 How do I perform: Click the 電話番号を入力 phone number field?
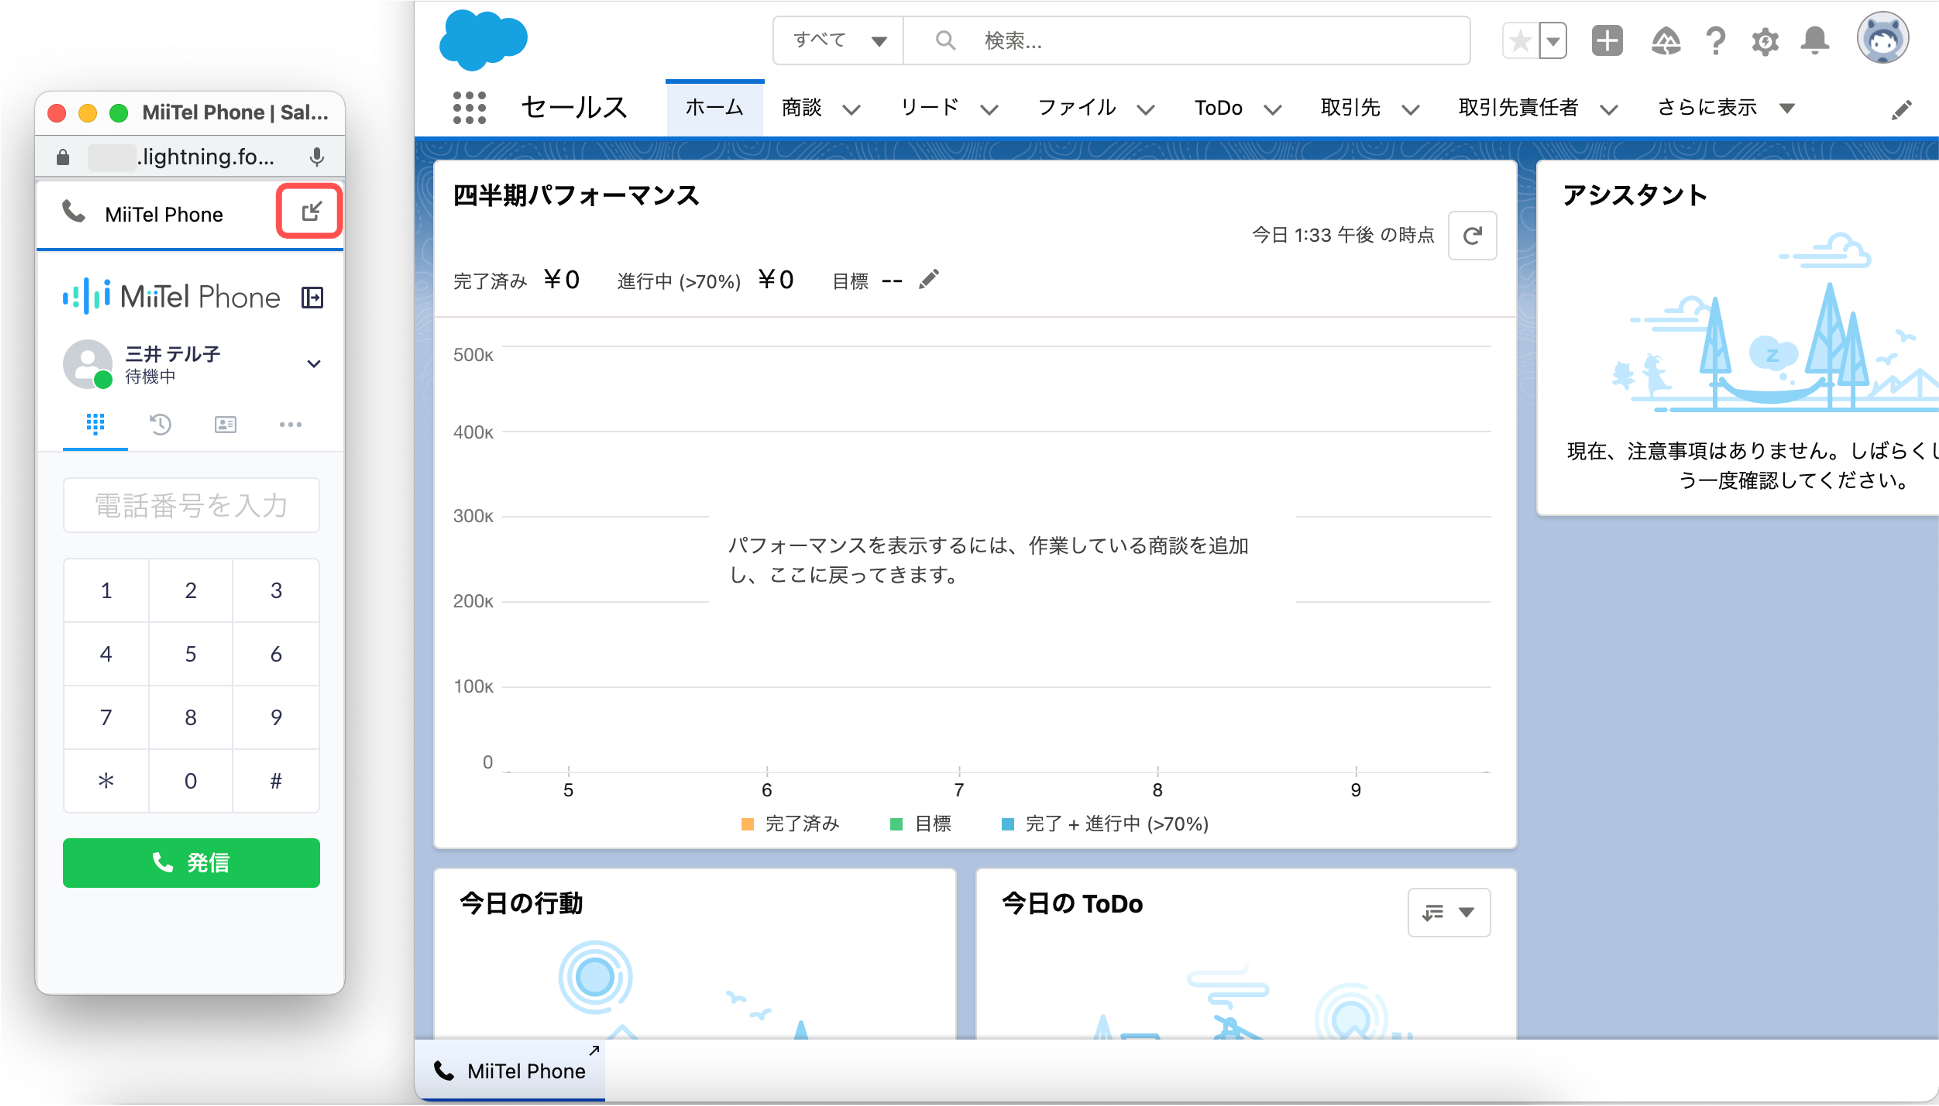[191, 506]
